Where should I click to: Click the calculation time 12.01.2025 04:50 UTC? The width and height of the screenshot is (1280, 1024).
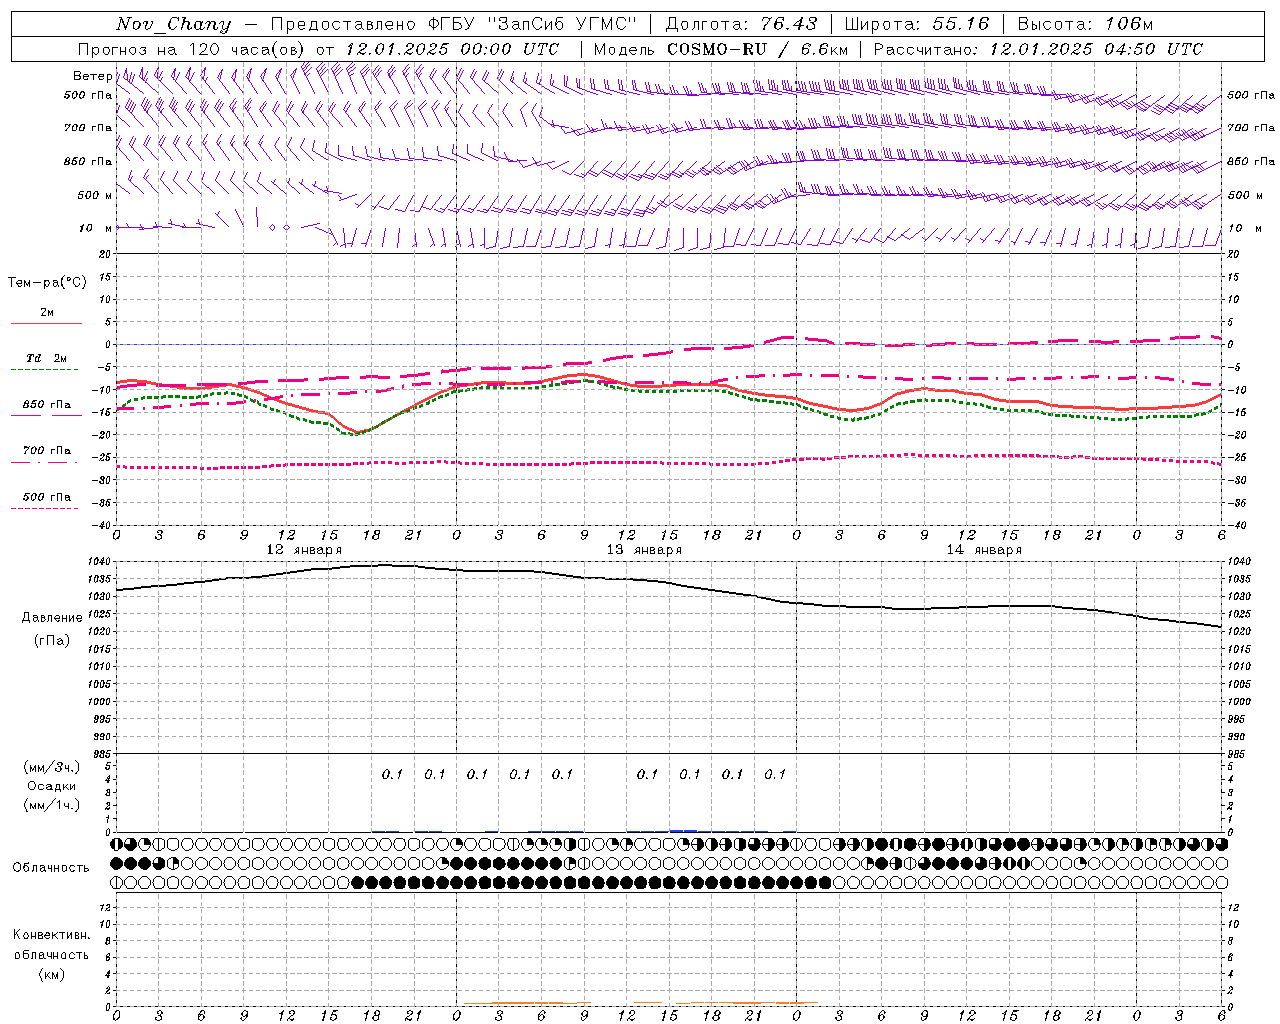pyautogui.click(x=1096, y=49)
